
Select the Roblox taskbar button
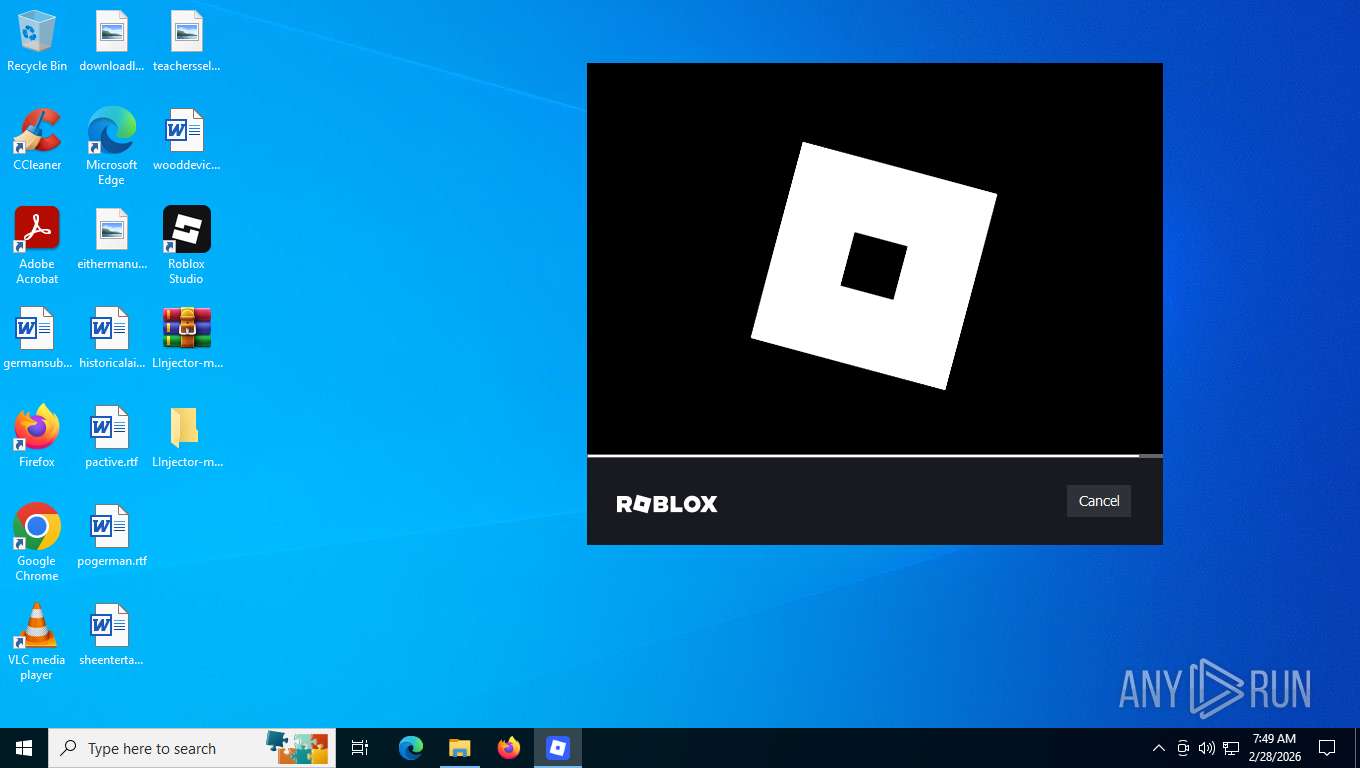tap(557, 748)
